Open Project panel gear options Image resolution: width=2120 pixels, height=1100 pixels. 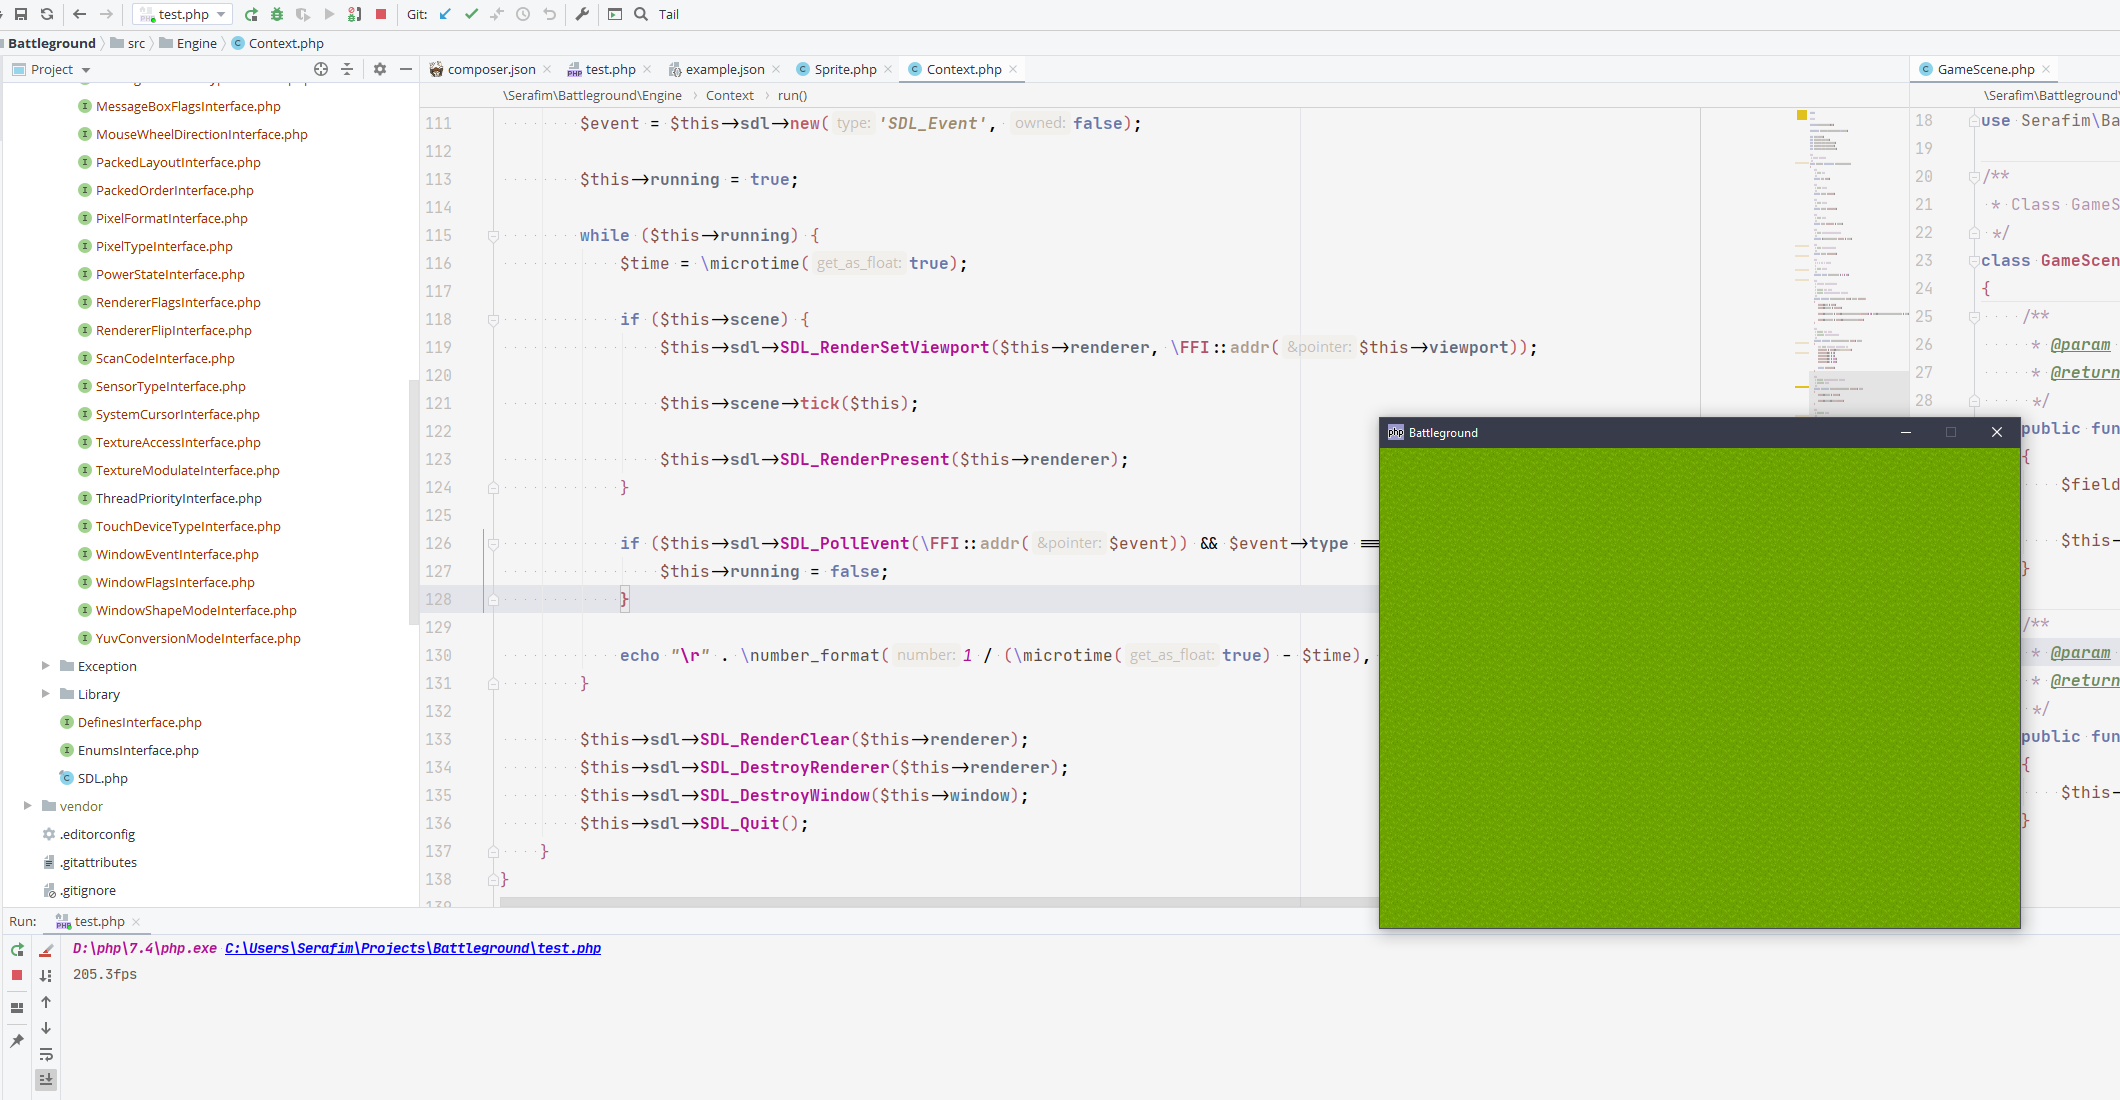coord(380,69)
